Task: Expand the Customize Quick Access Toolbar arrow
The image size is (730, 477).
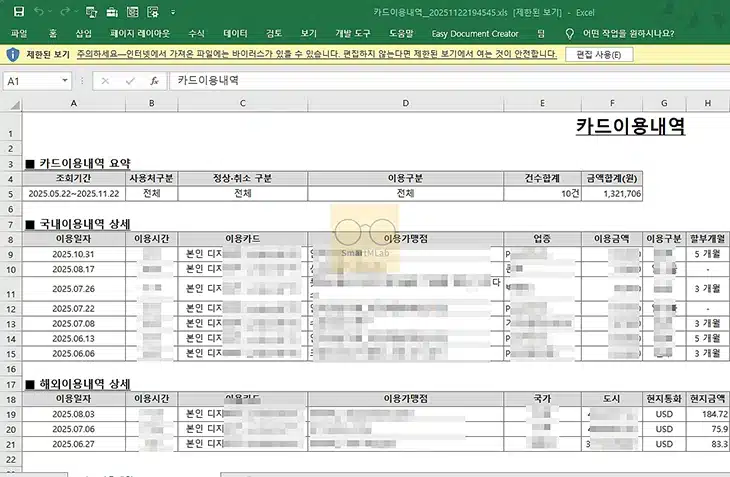Action: coord(173,12)
